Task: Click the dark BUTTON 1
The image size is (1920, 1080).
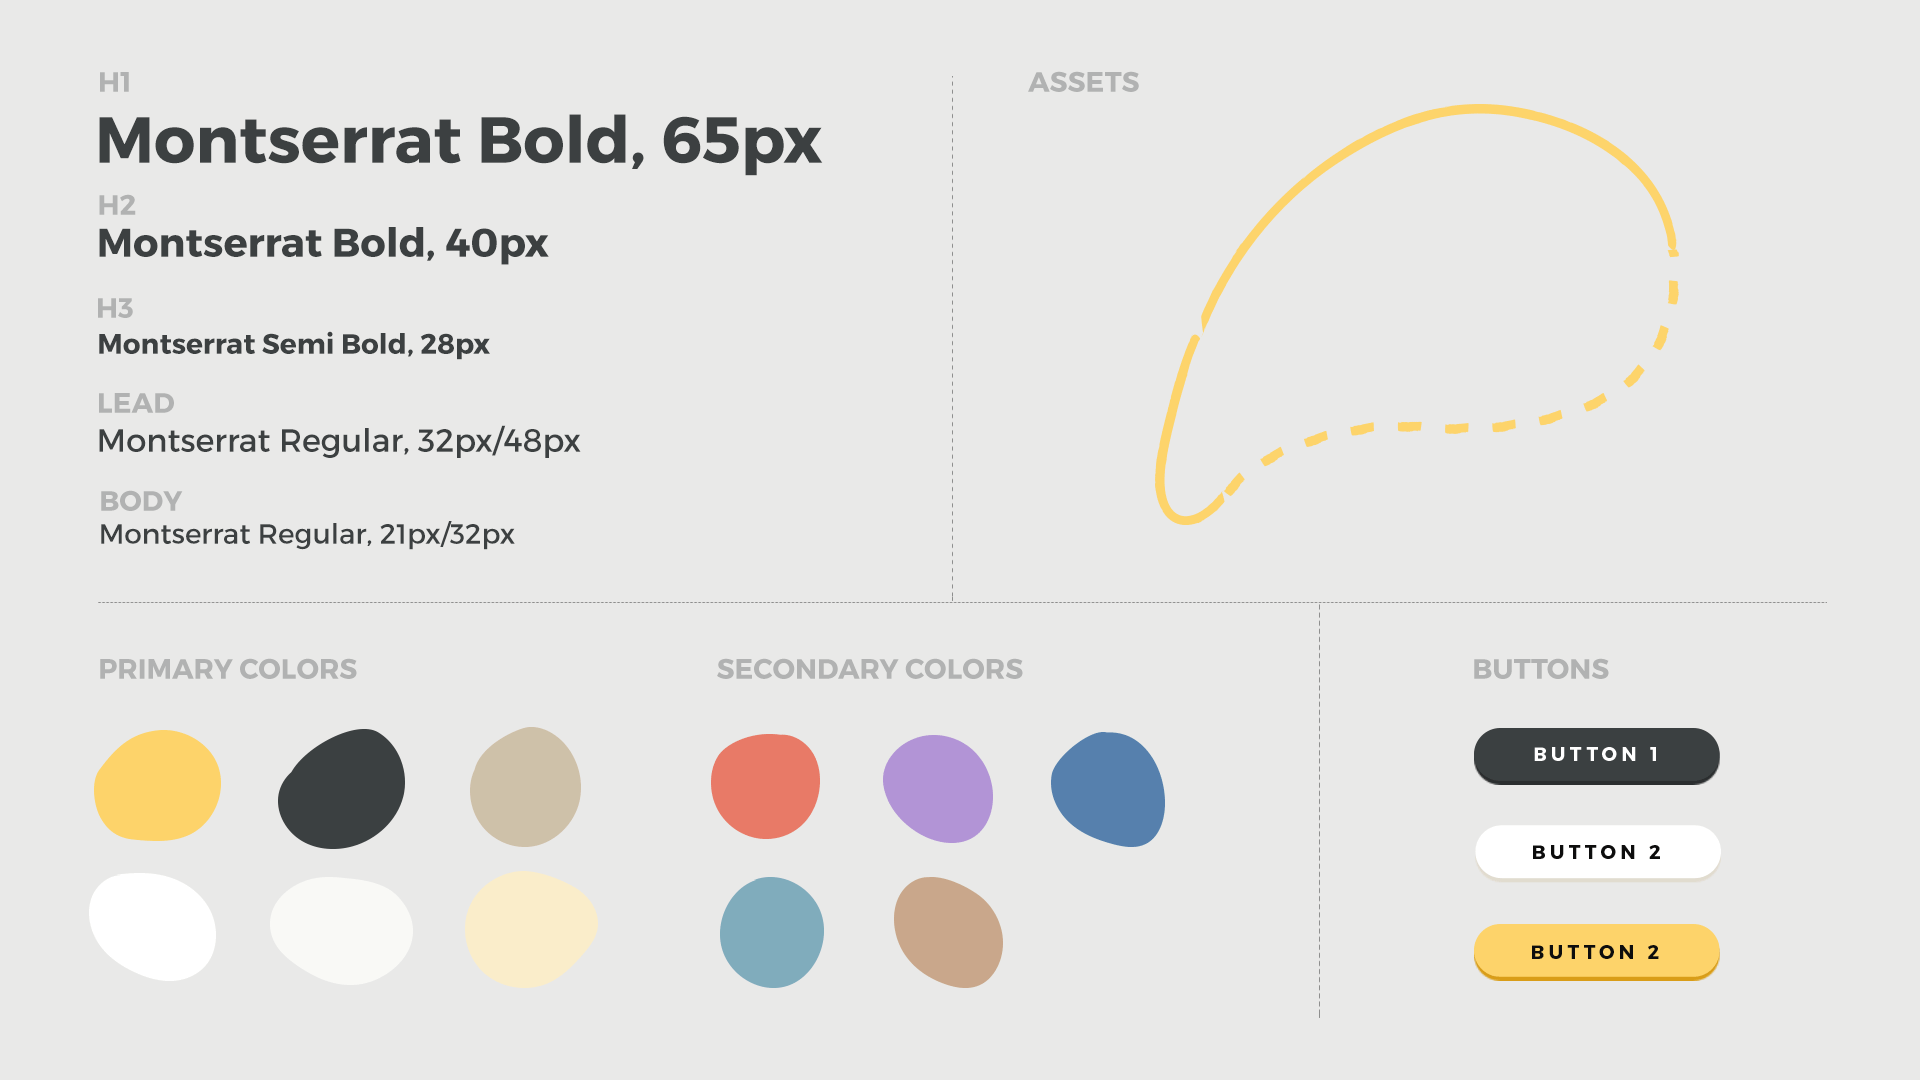Action: (1596, 755)
